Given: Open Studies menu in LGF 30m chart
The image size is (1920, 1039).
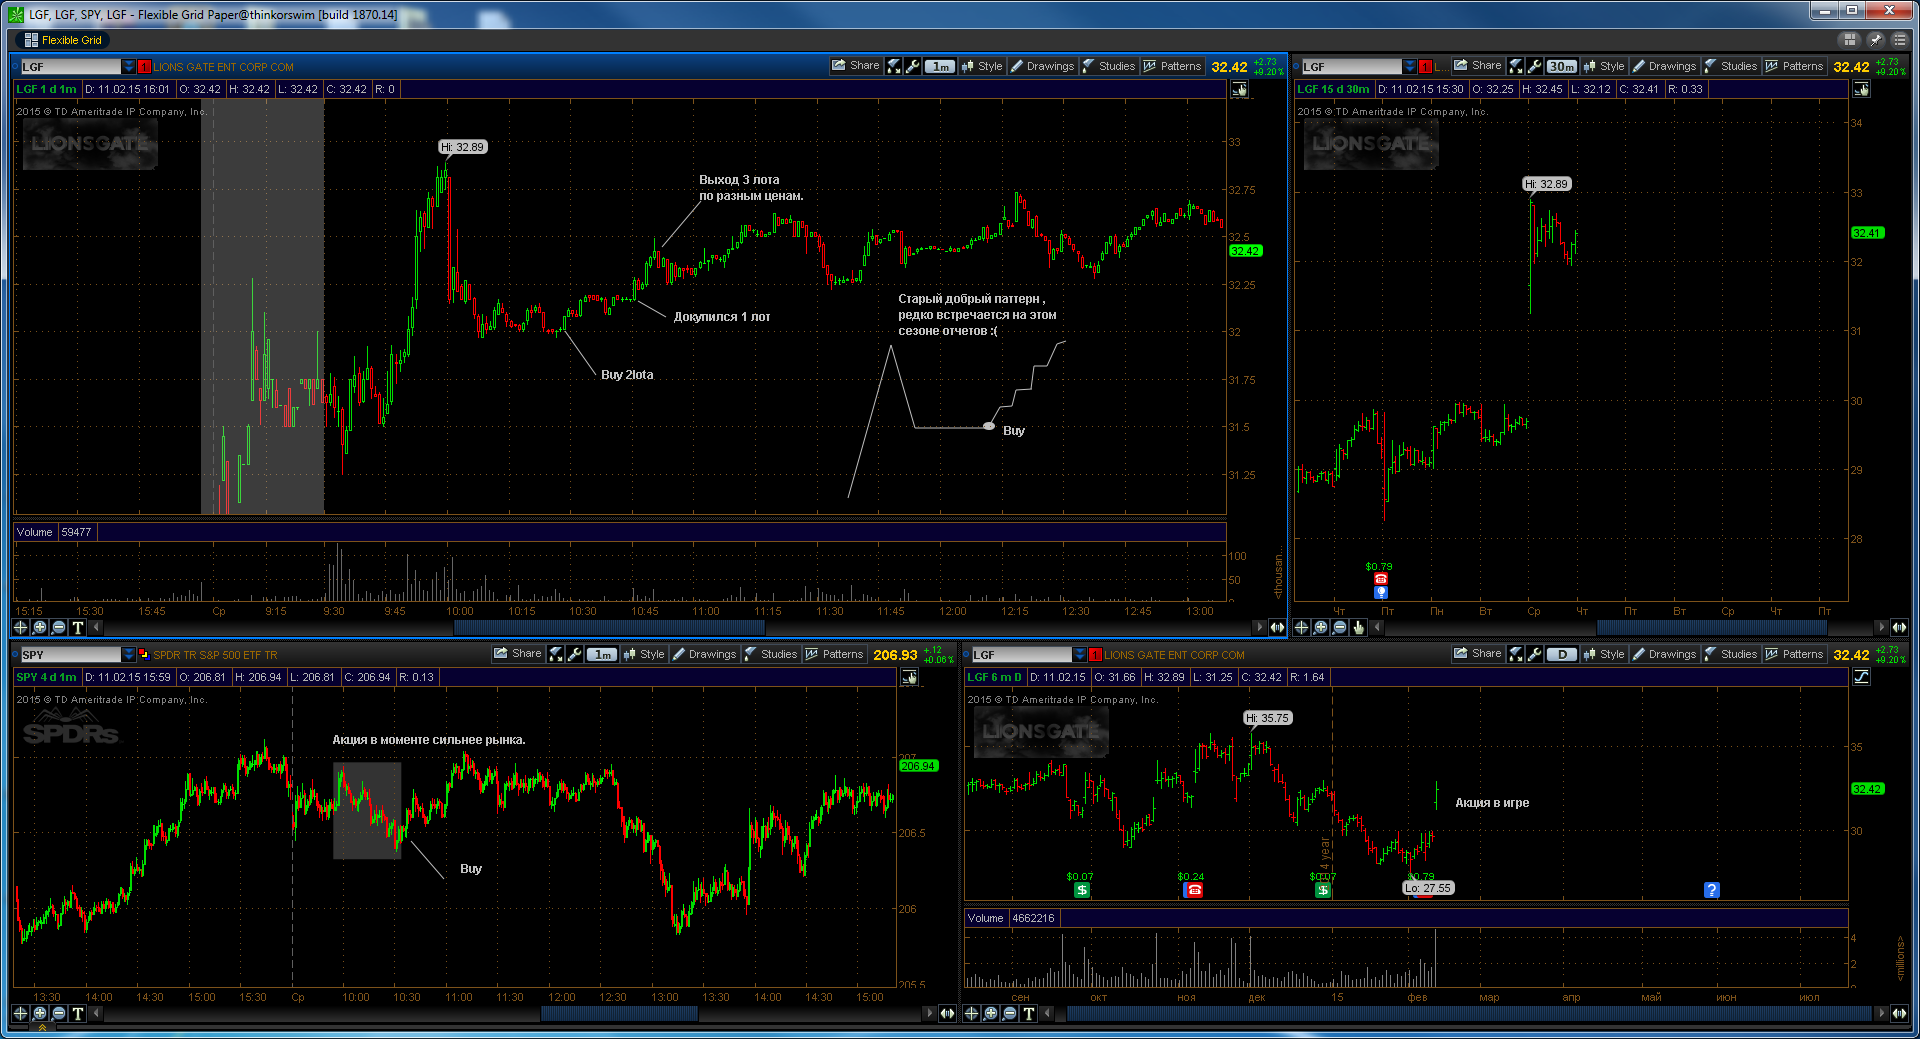Looking at the screenshot, I should click(x=1730, y=66).
